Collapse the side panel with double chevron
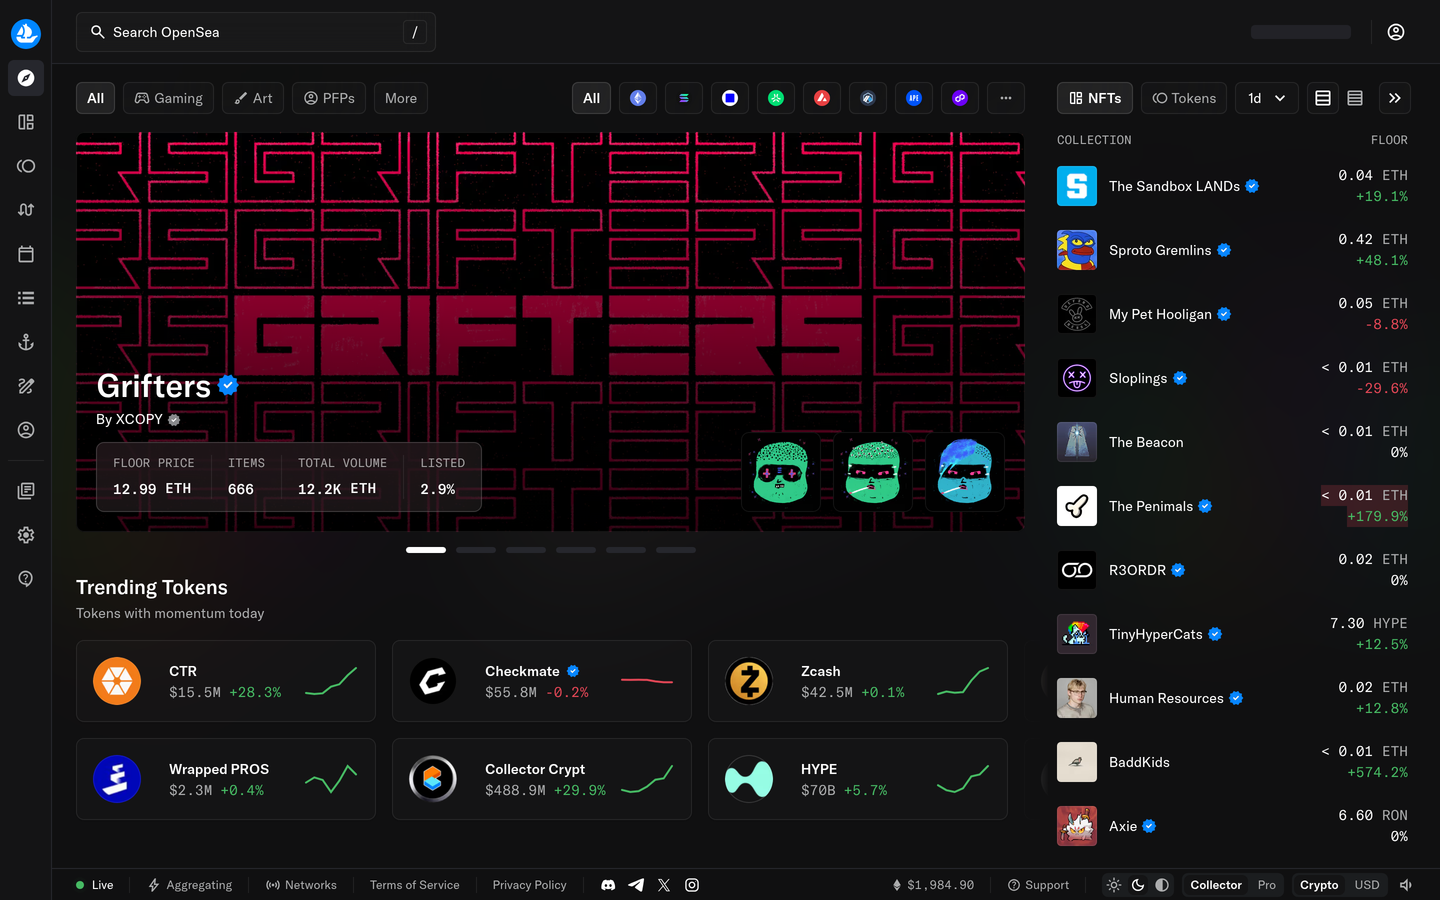1440x900 pixels. pyautogui.click(x=1395, y=98)
